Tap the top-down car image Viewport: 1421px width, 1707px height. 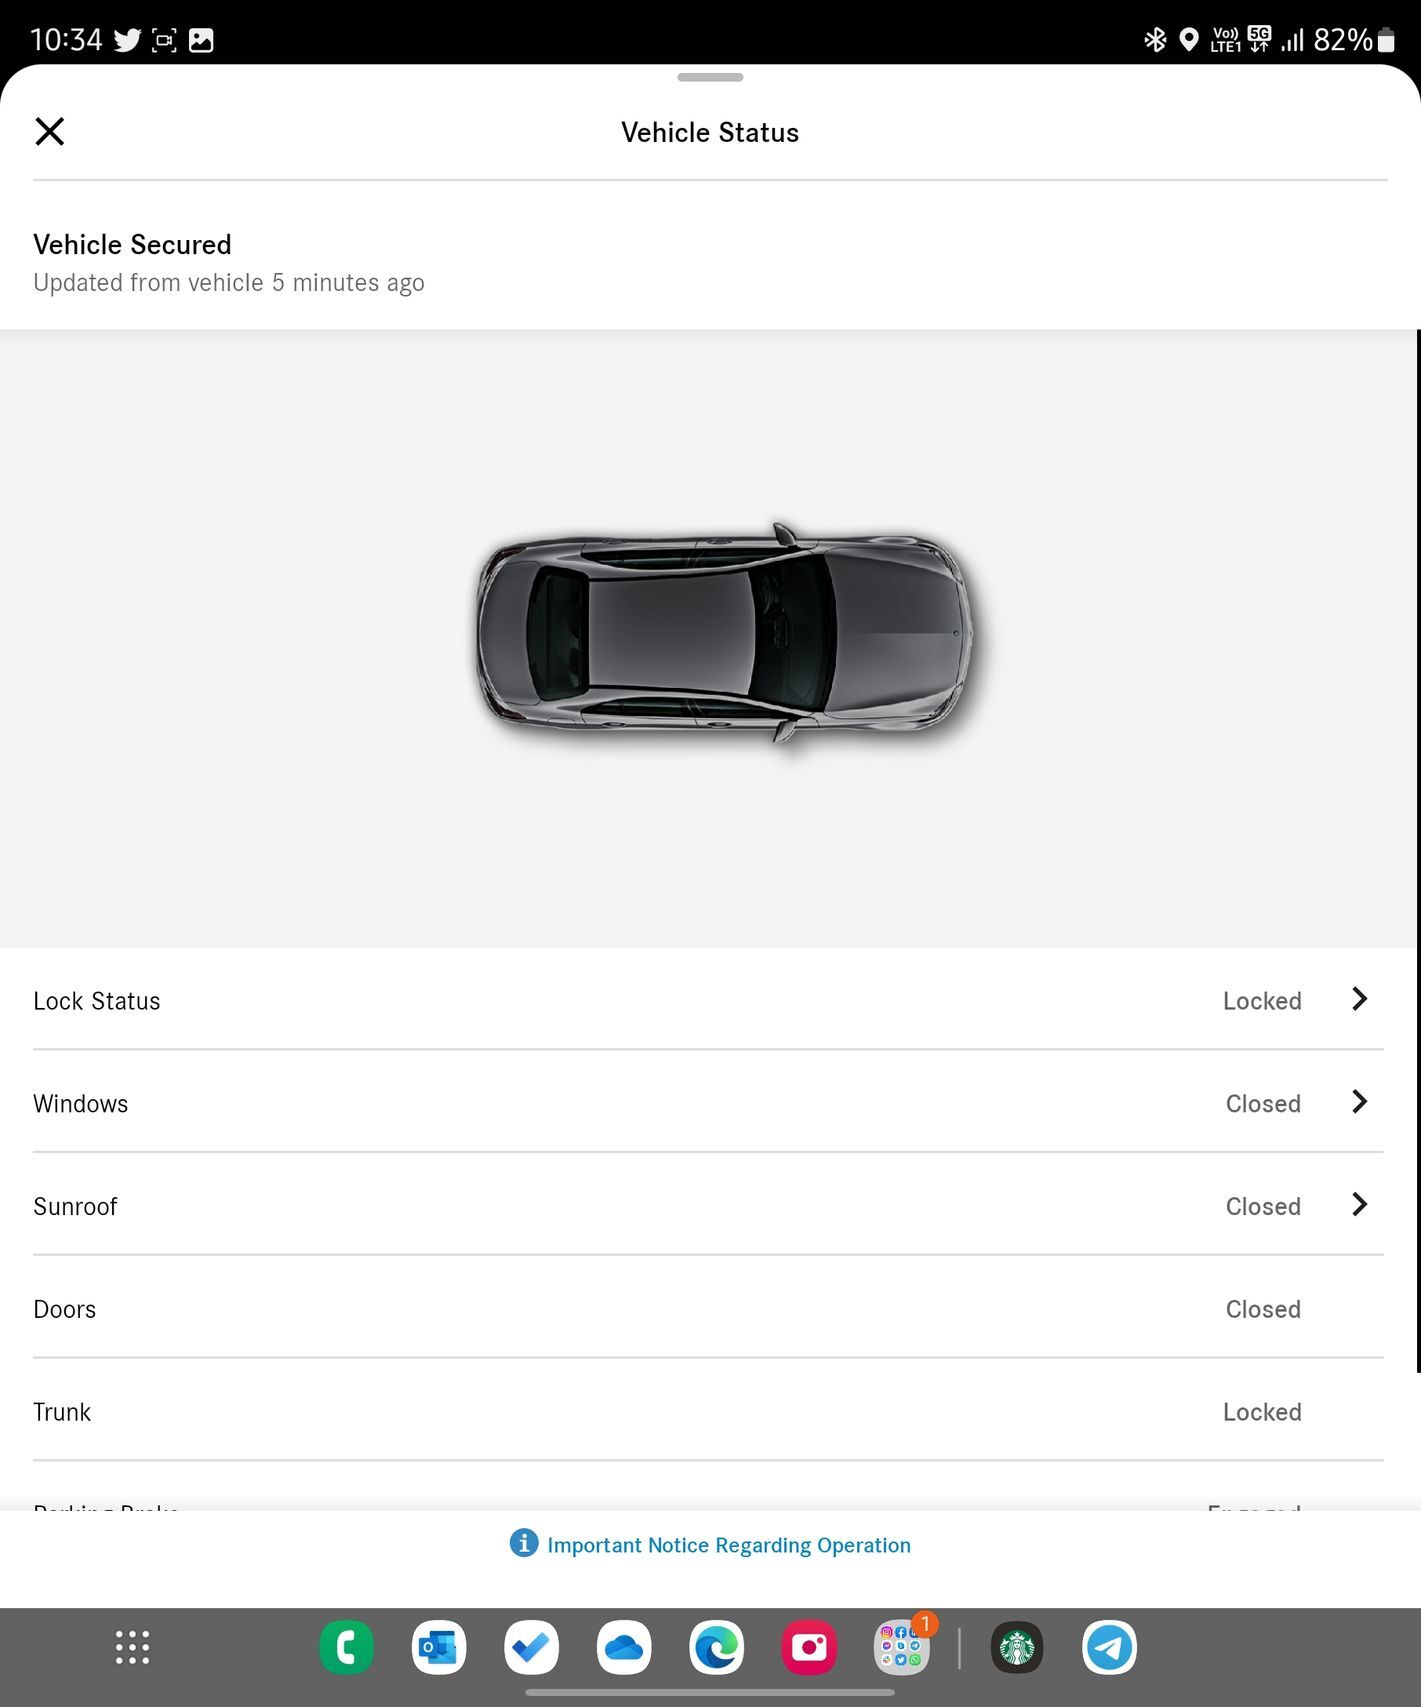pyautogui.click(x=724, y=633)
